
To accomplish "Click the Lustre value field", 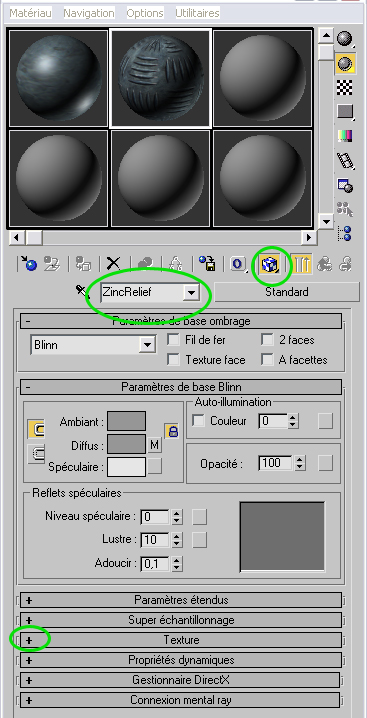I will pyautogui.click(x=155, y=540).
